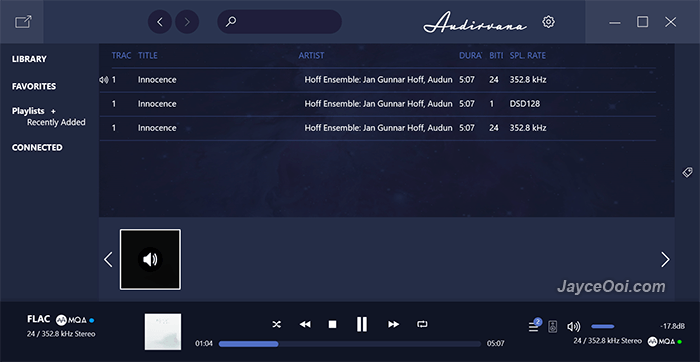Seek in the playback progress bar
Screen dimensions: 700x362
tap(350, 344)
